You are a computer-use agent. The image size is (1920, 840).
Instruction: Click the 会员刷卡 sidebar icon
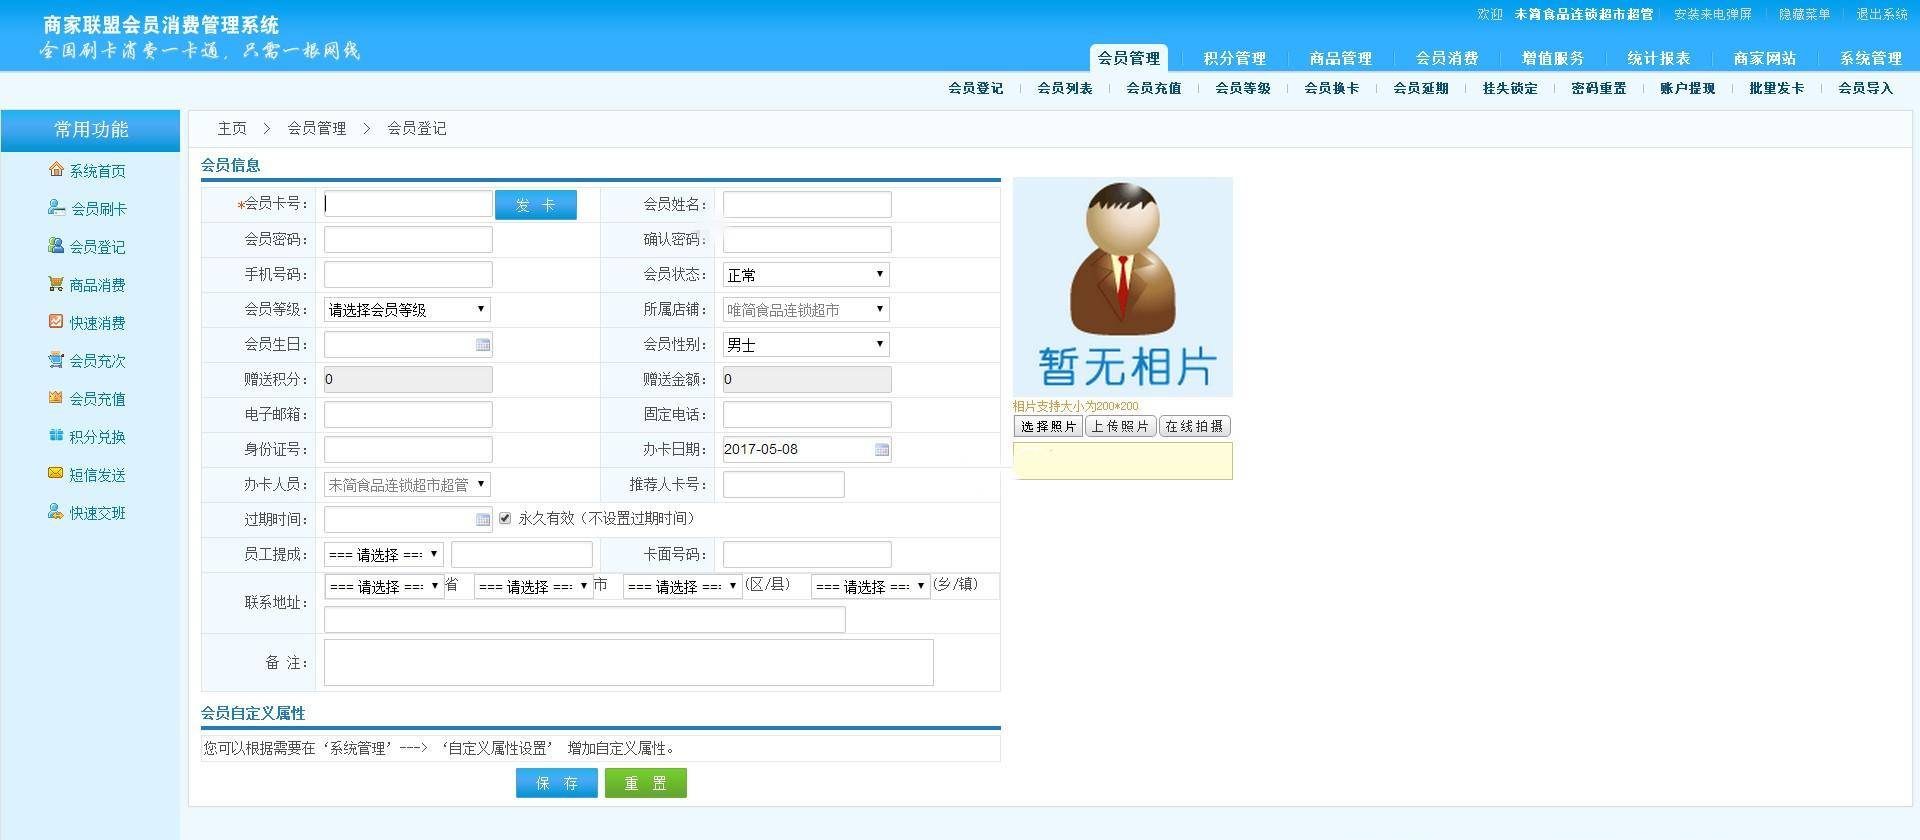56,208
